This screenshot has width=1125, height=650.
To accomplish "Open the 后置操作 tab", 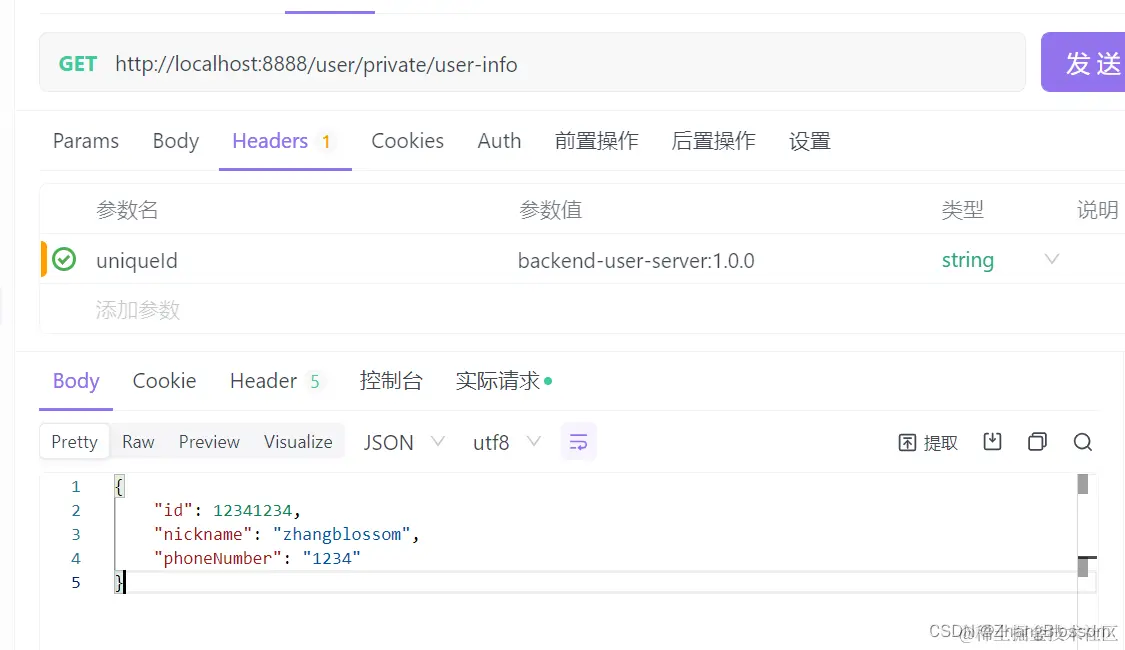I will click(713, 141).
